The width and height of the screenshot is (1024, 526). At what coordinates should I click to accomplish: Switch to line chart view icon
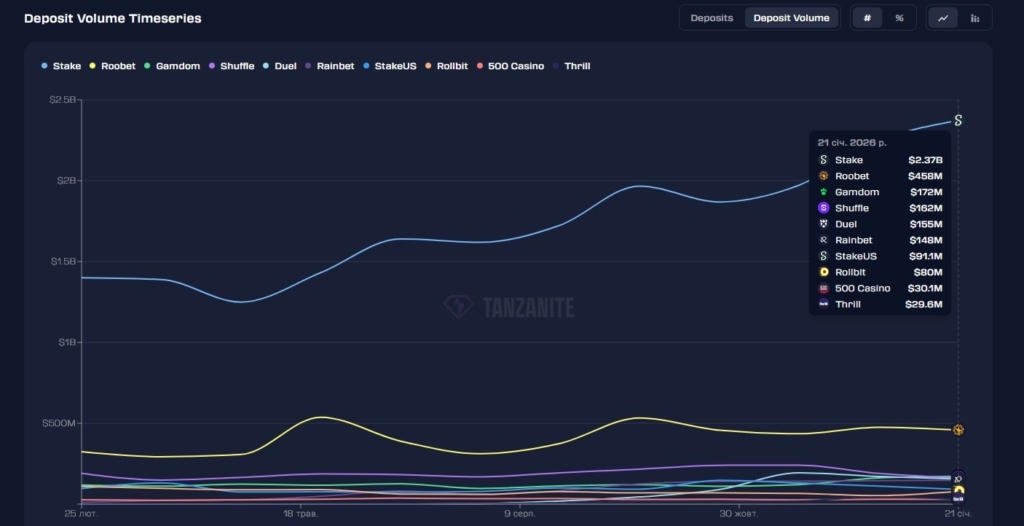[942, 18]
